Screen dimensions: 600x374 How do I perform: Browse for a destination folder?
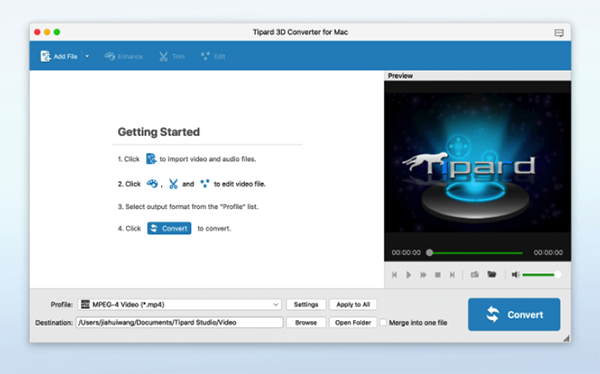(x=306, y=322)
